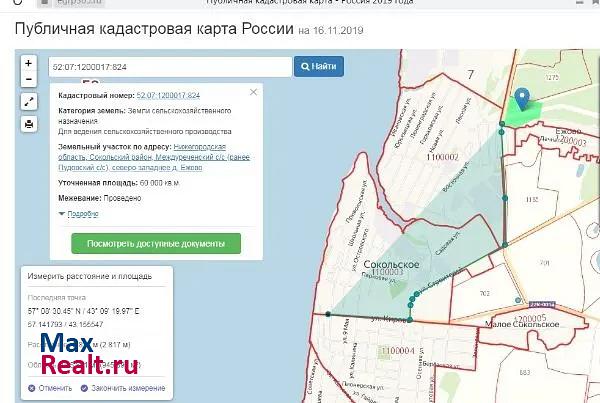Click the print map icon
The height and width of the screenshot is (403, 600).
[29, 123]
